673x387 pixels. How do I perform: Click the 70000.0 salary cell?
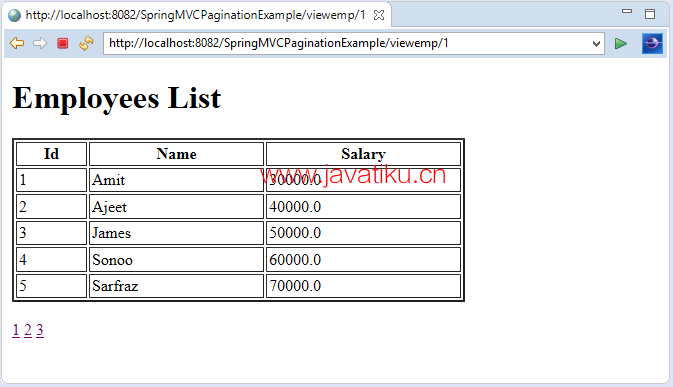coord(364,286)
